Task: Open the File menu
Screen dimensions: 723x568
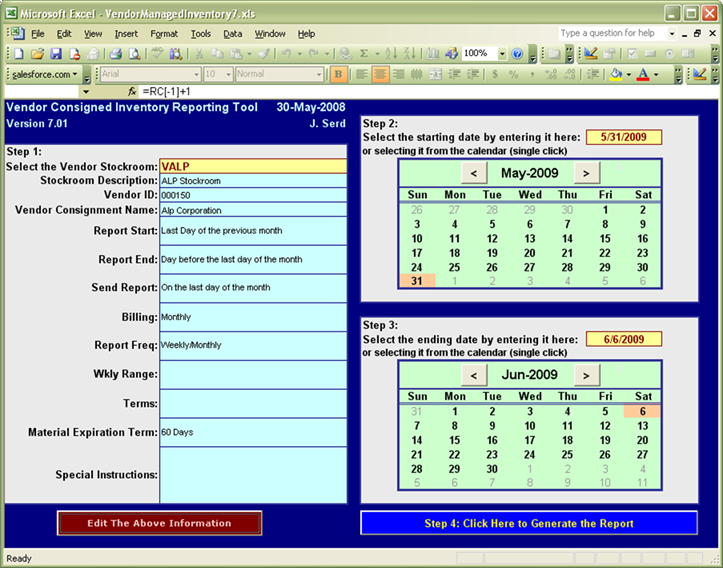Action: tap(37, 34)
